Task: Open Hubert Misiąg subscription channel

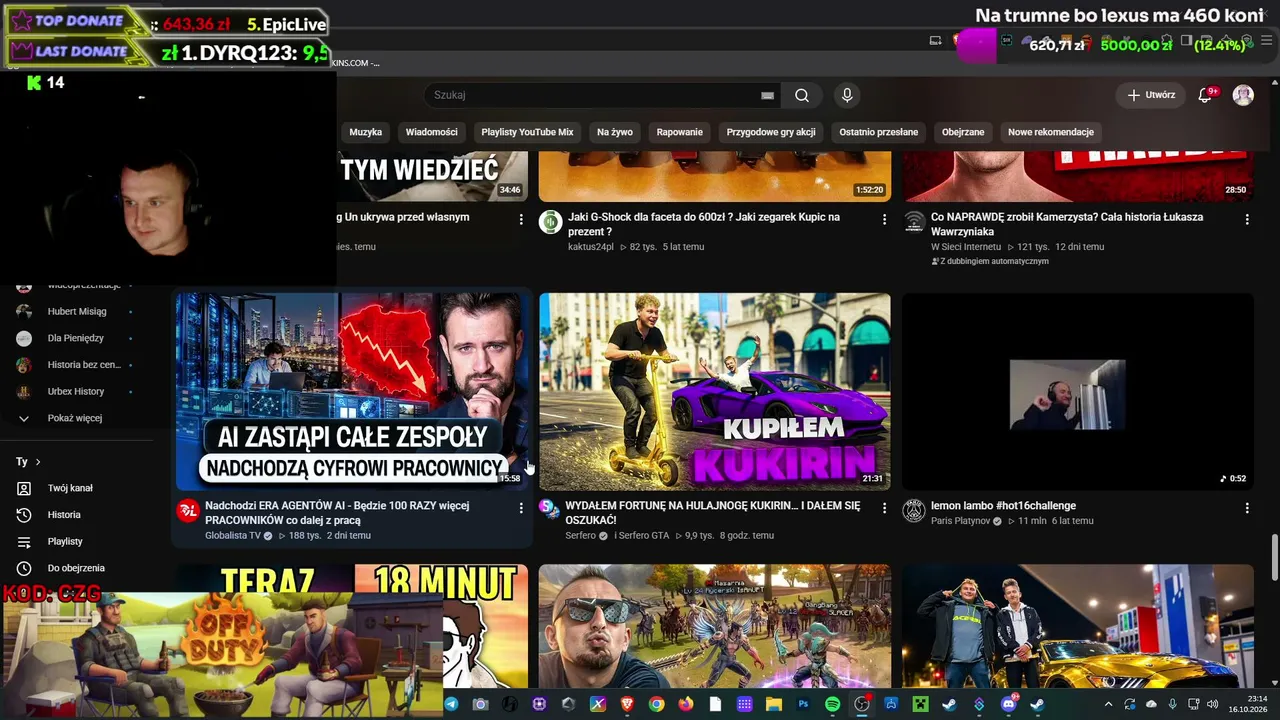Action: pos(77,311)
